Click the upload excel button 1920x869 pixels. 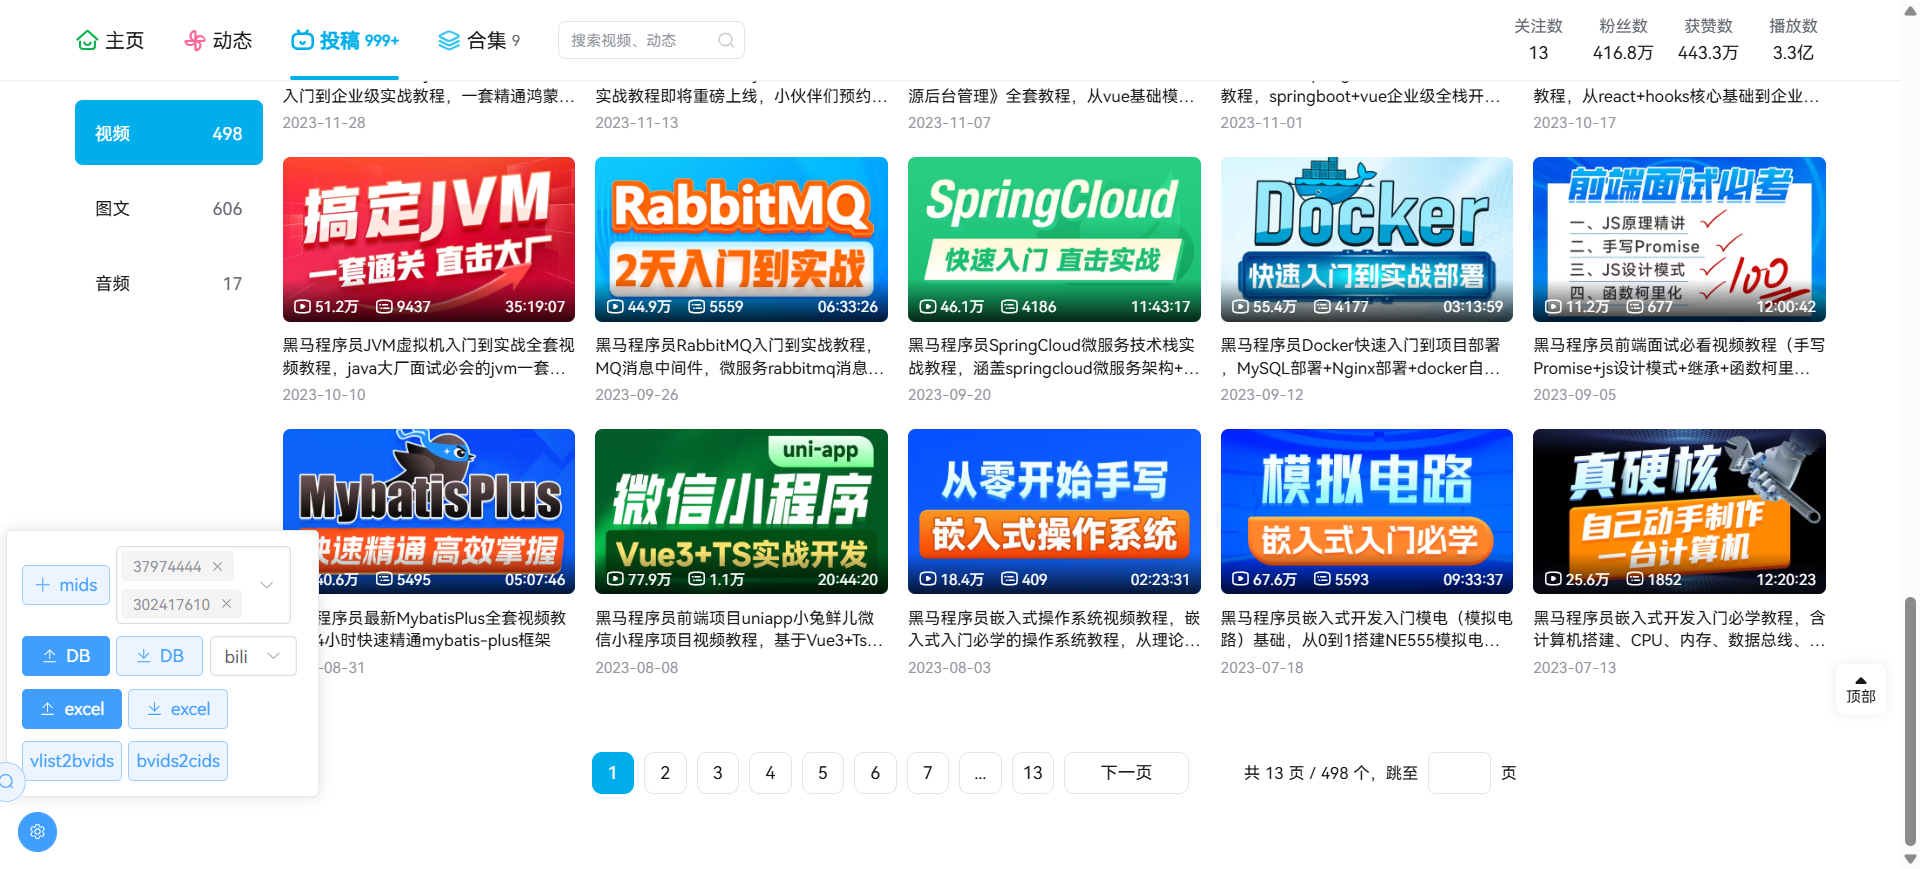click(x=72, y=709)
